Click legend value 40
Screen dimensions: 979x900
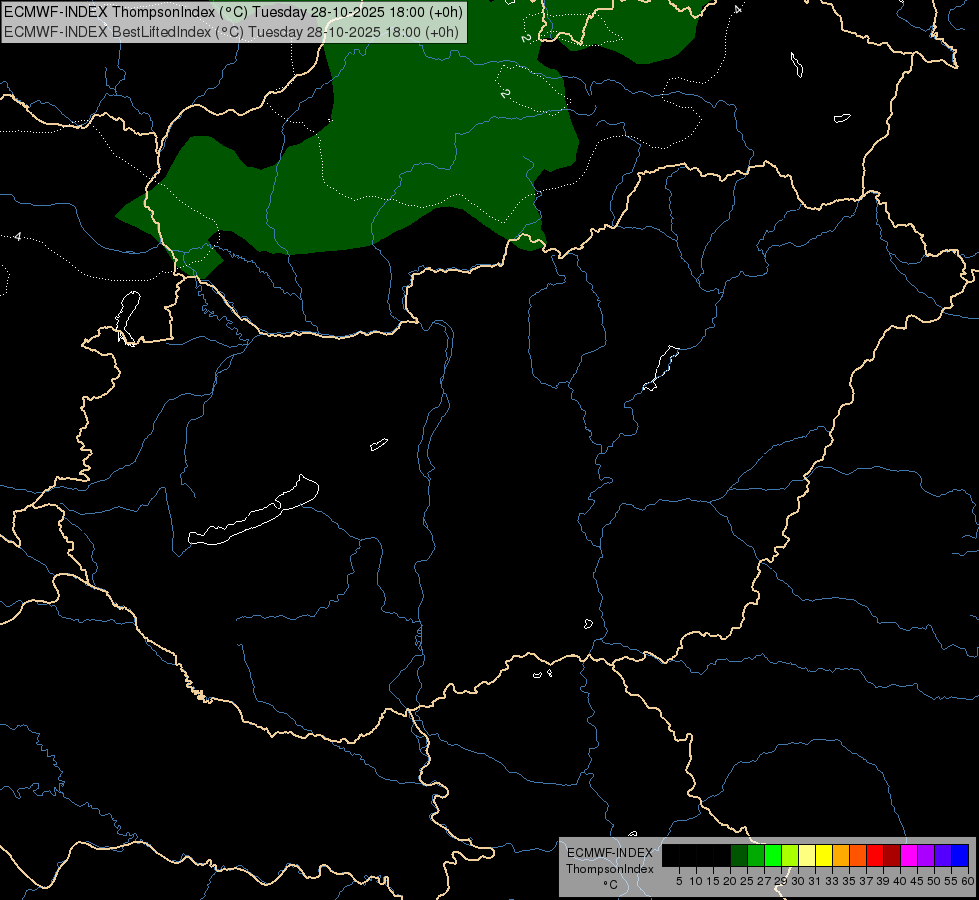(900, 881)
